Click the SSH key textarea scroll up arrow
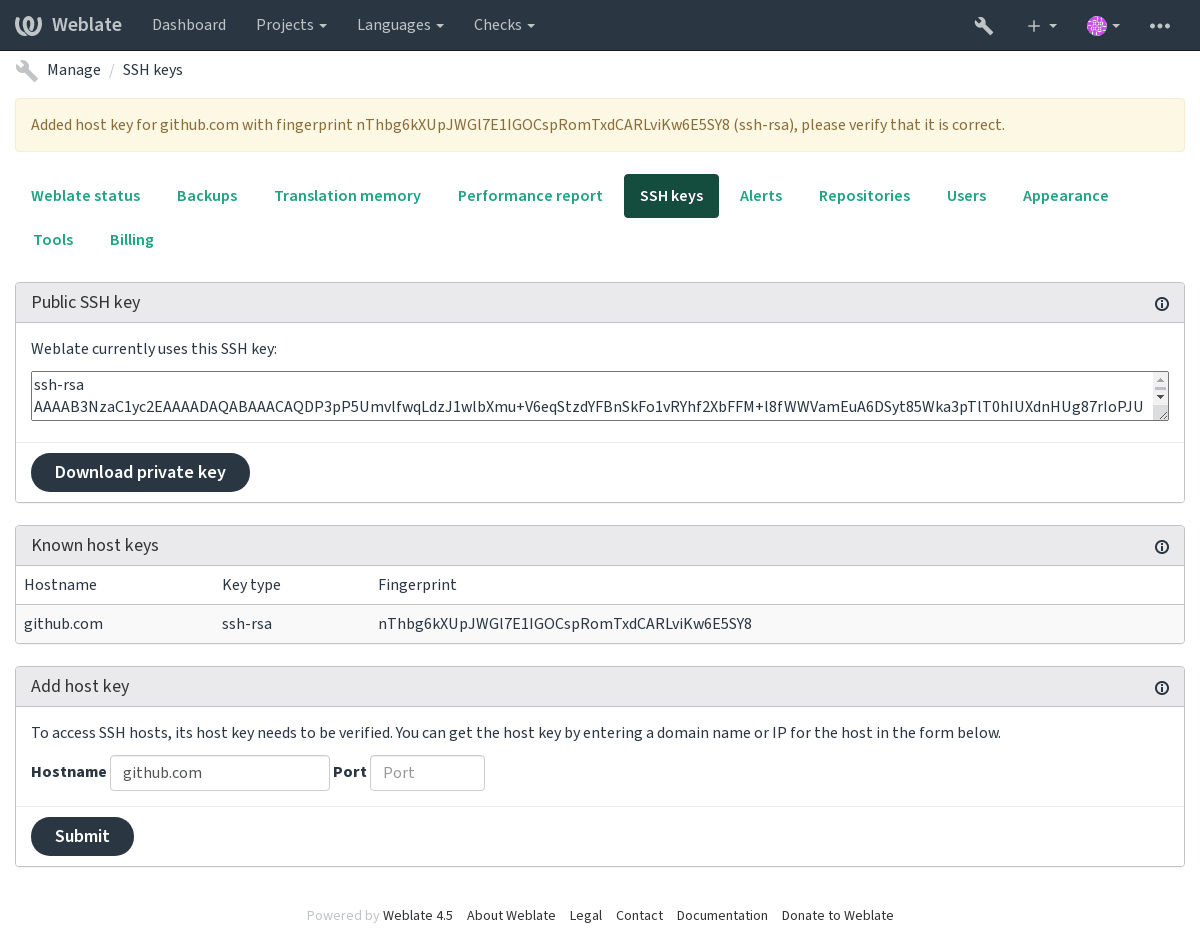 pyautogui.click(x=1160, y=381)
